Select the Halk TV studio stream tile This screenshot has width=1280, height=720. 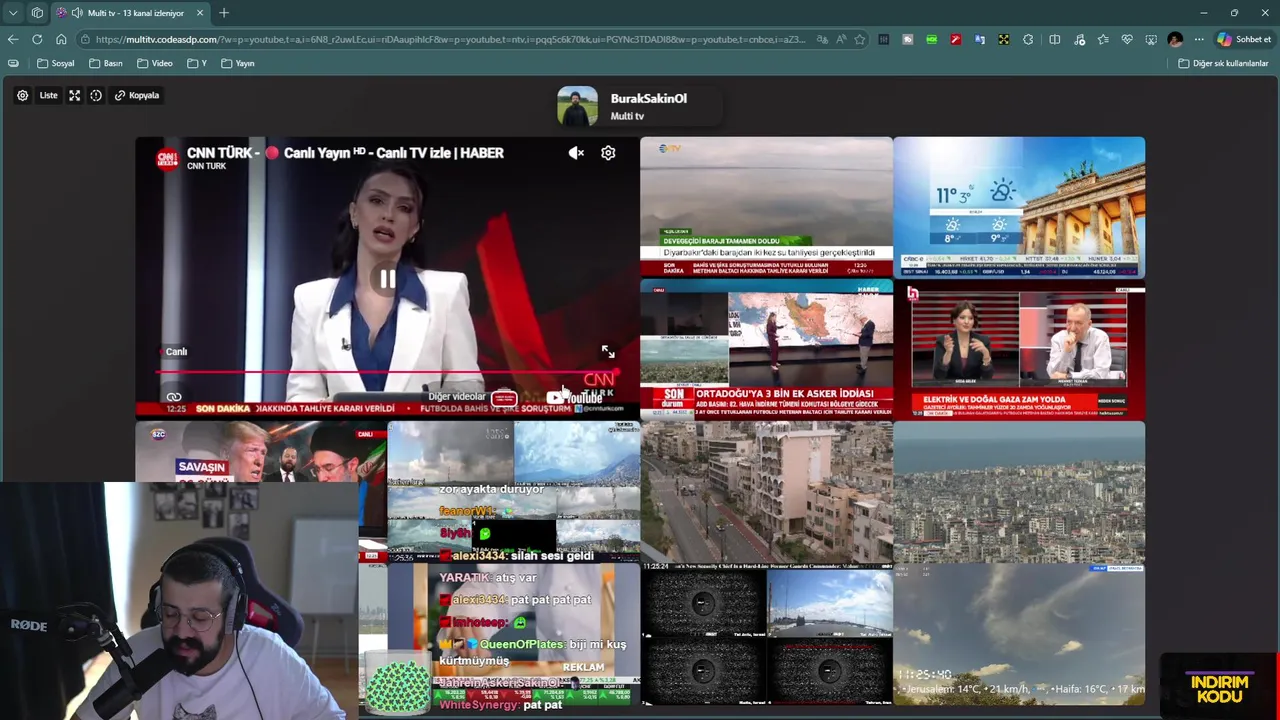click(1019, 350)
